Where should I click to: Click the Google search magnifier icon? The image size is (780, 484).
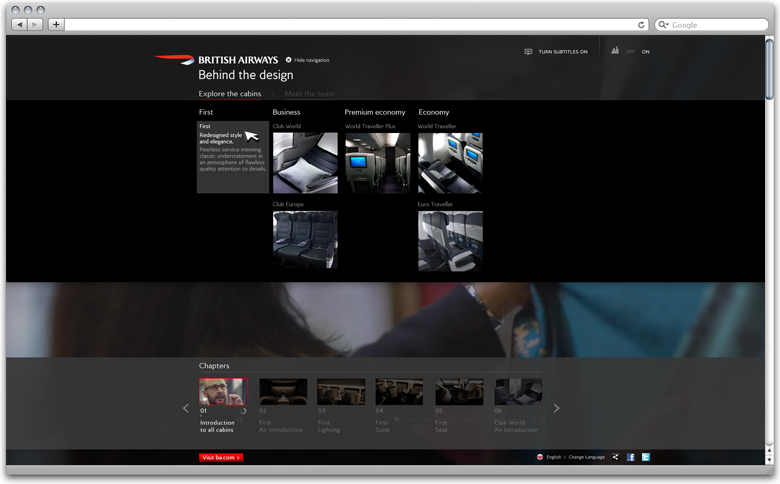coord(663,24)
